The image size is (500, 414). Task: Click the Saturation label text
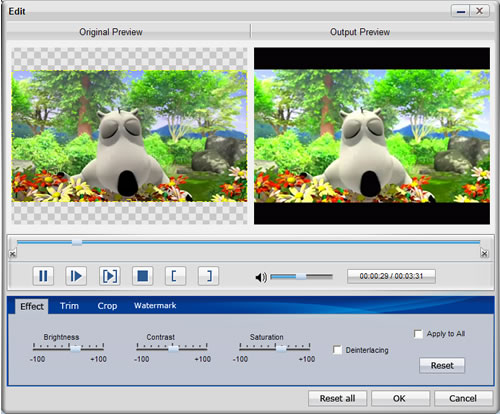[266, 337]
